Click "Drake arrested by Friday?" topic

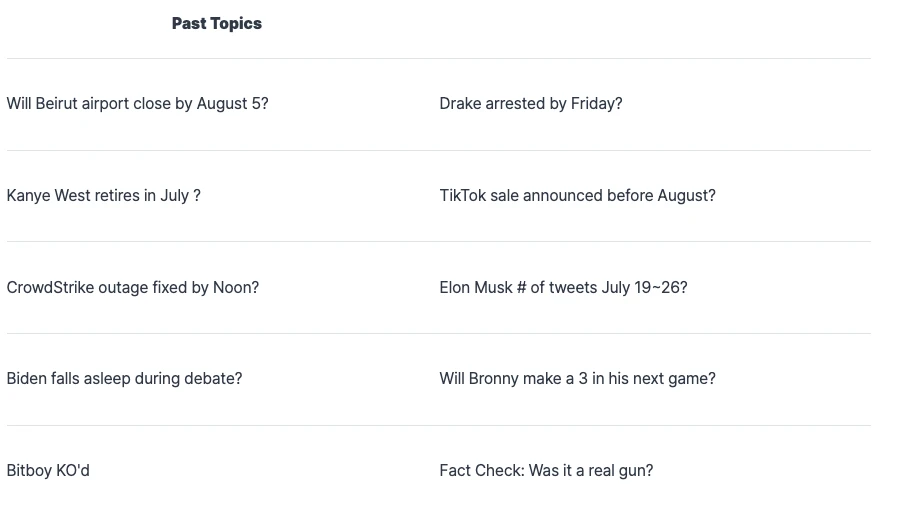[x=530, y=104]
